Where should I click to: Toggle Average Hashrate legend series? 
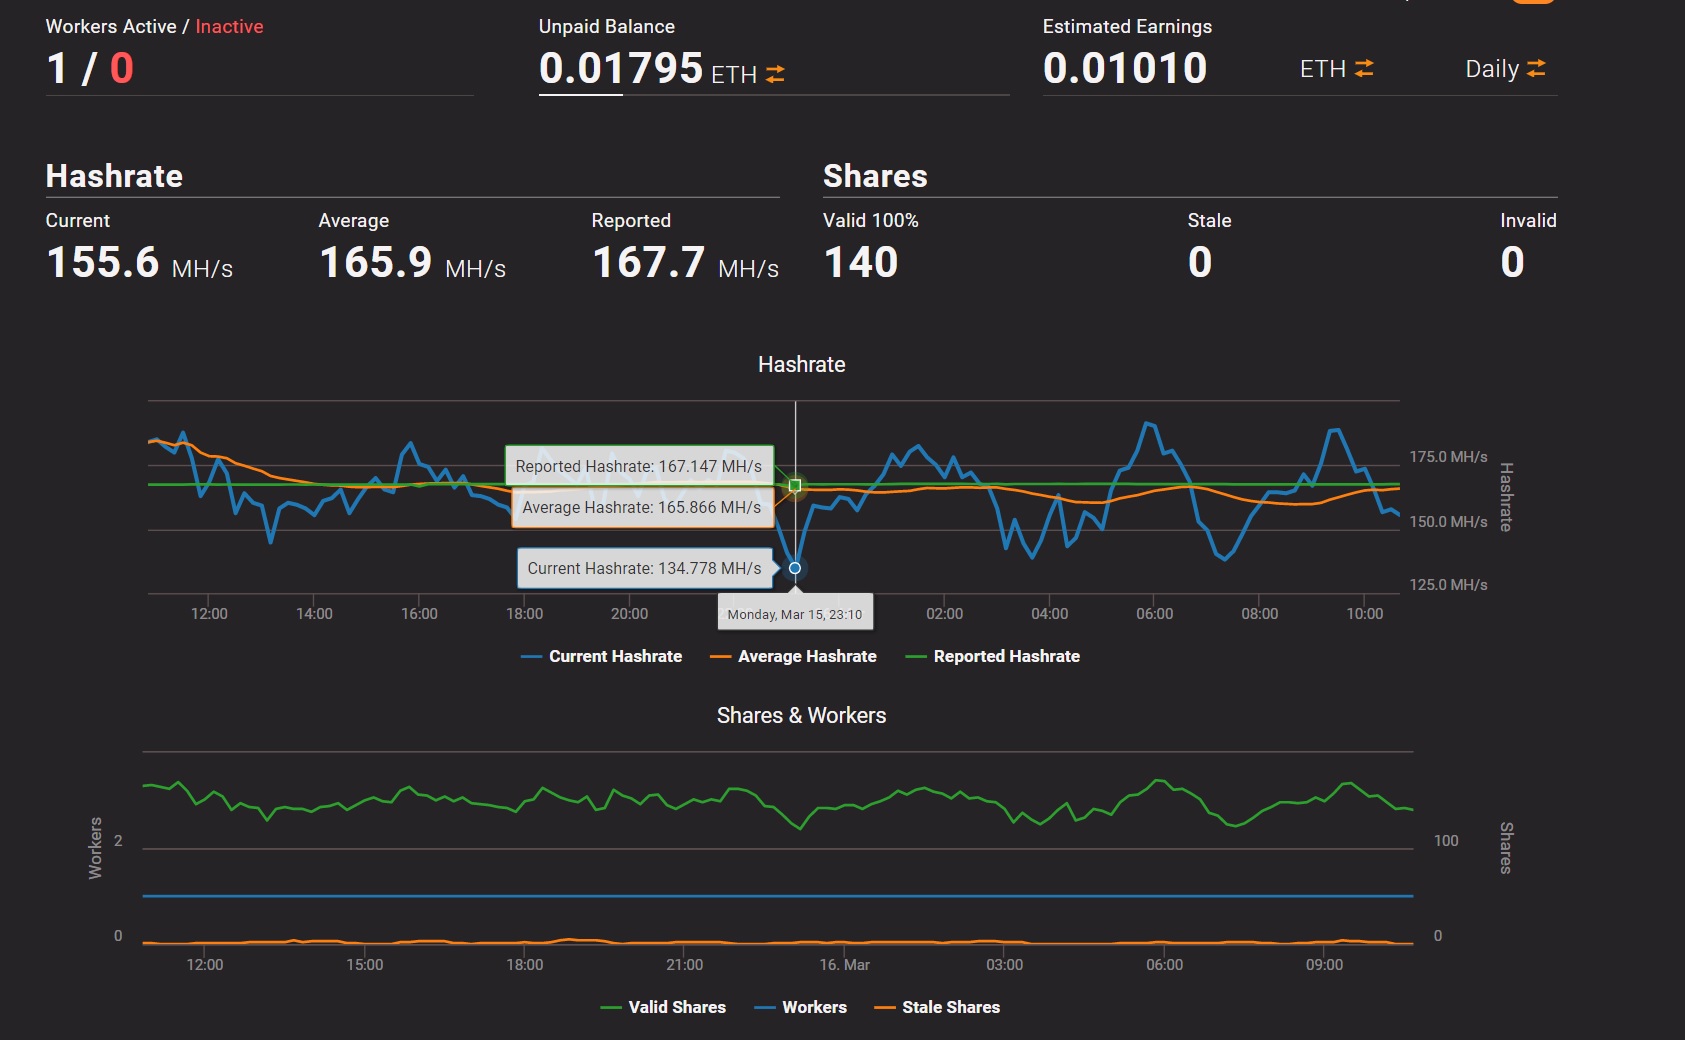(x=793, y=656)
